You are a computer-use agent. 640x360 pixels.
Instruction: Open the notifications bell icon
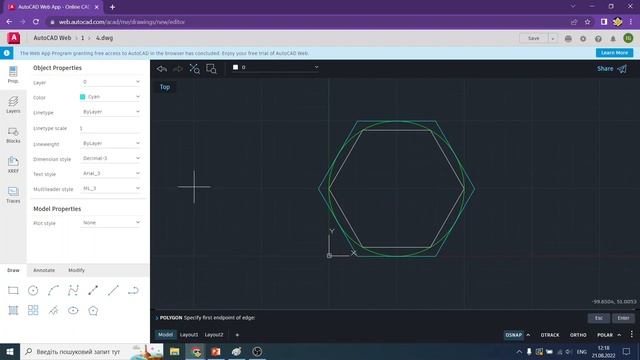[x=613, y=38]
